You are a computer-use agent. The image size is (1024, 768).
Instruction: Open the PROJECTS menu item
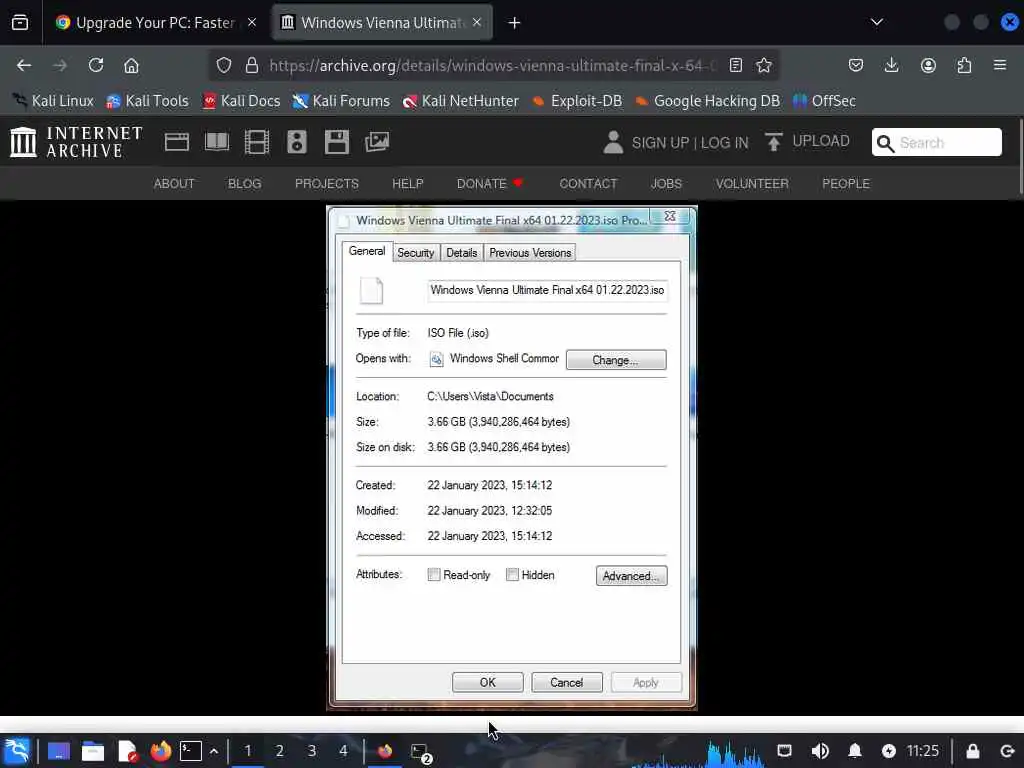pyautogui.click(x=327, y=184)
